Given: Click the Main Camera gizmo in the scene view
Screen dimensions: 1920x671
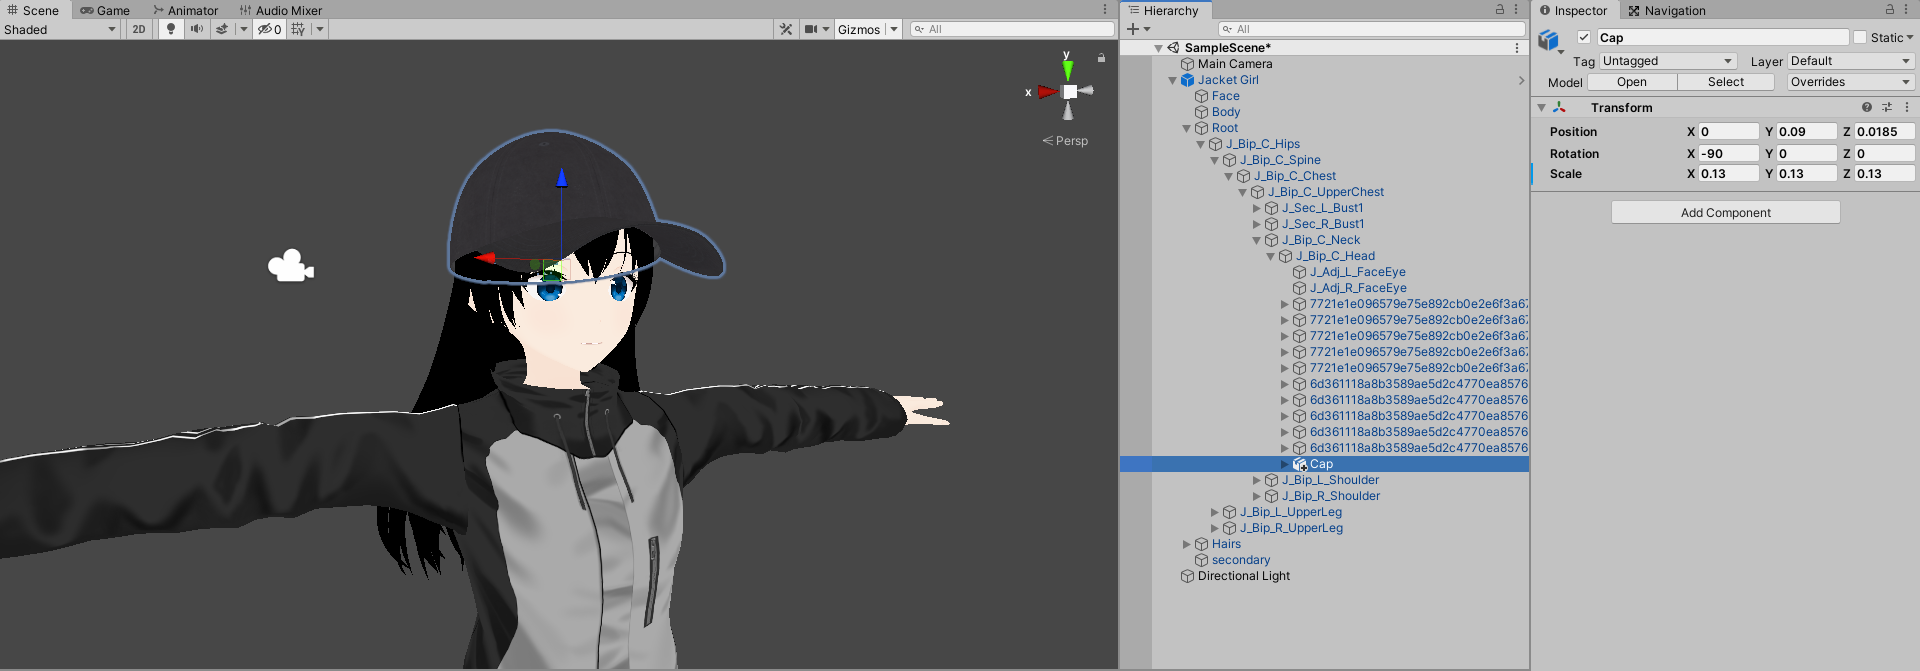Looking at the screenshot, I should (x=290, y=266).
